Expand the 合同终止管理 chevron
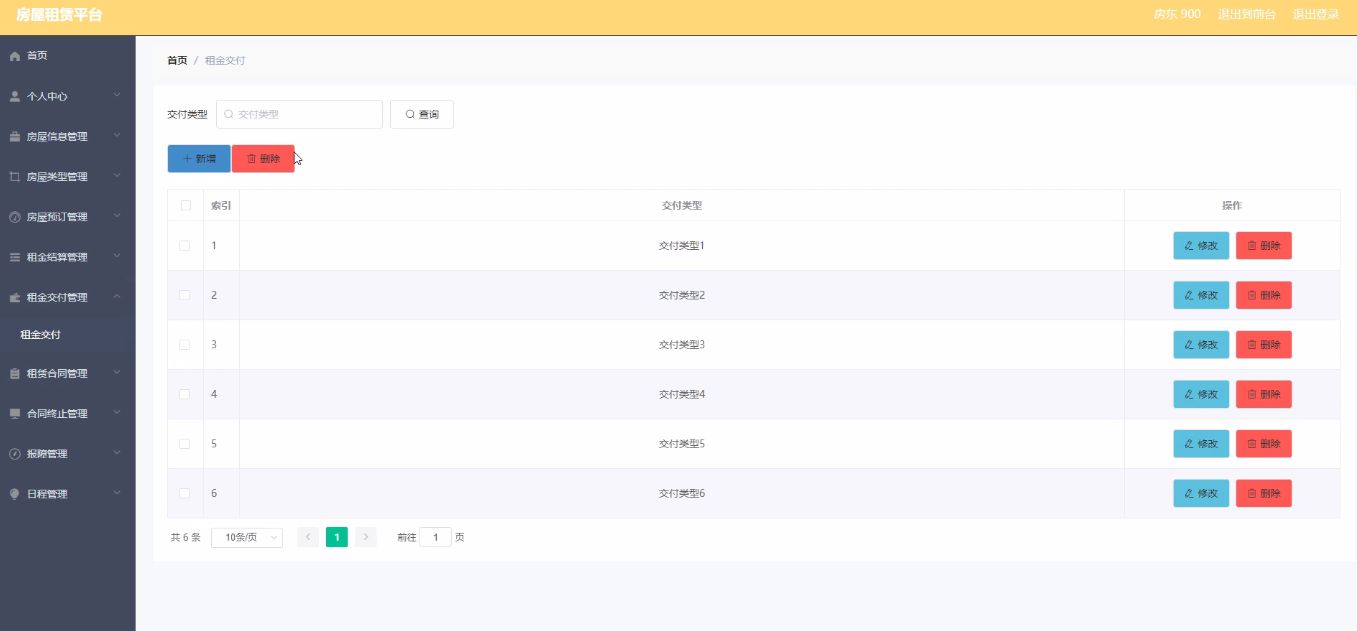 tap(117, 412)
